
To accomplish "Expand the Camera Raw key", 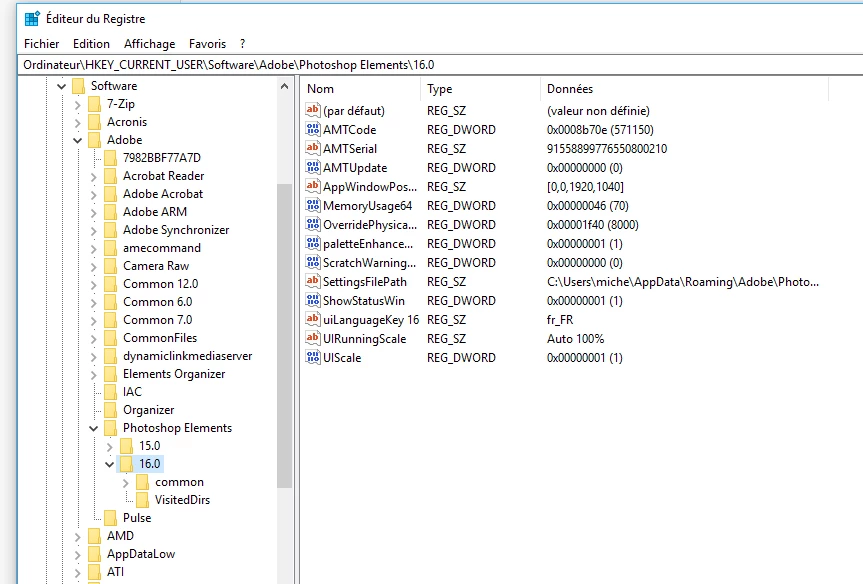I will [x=94, y=266].
